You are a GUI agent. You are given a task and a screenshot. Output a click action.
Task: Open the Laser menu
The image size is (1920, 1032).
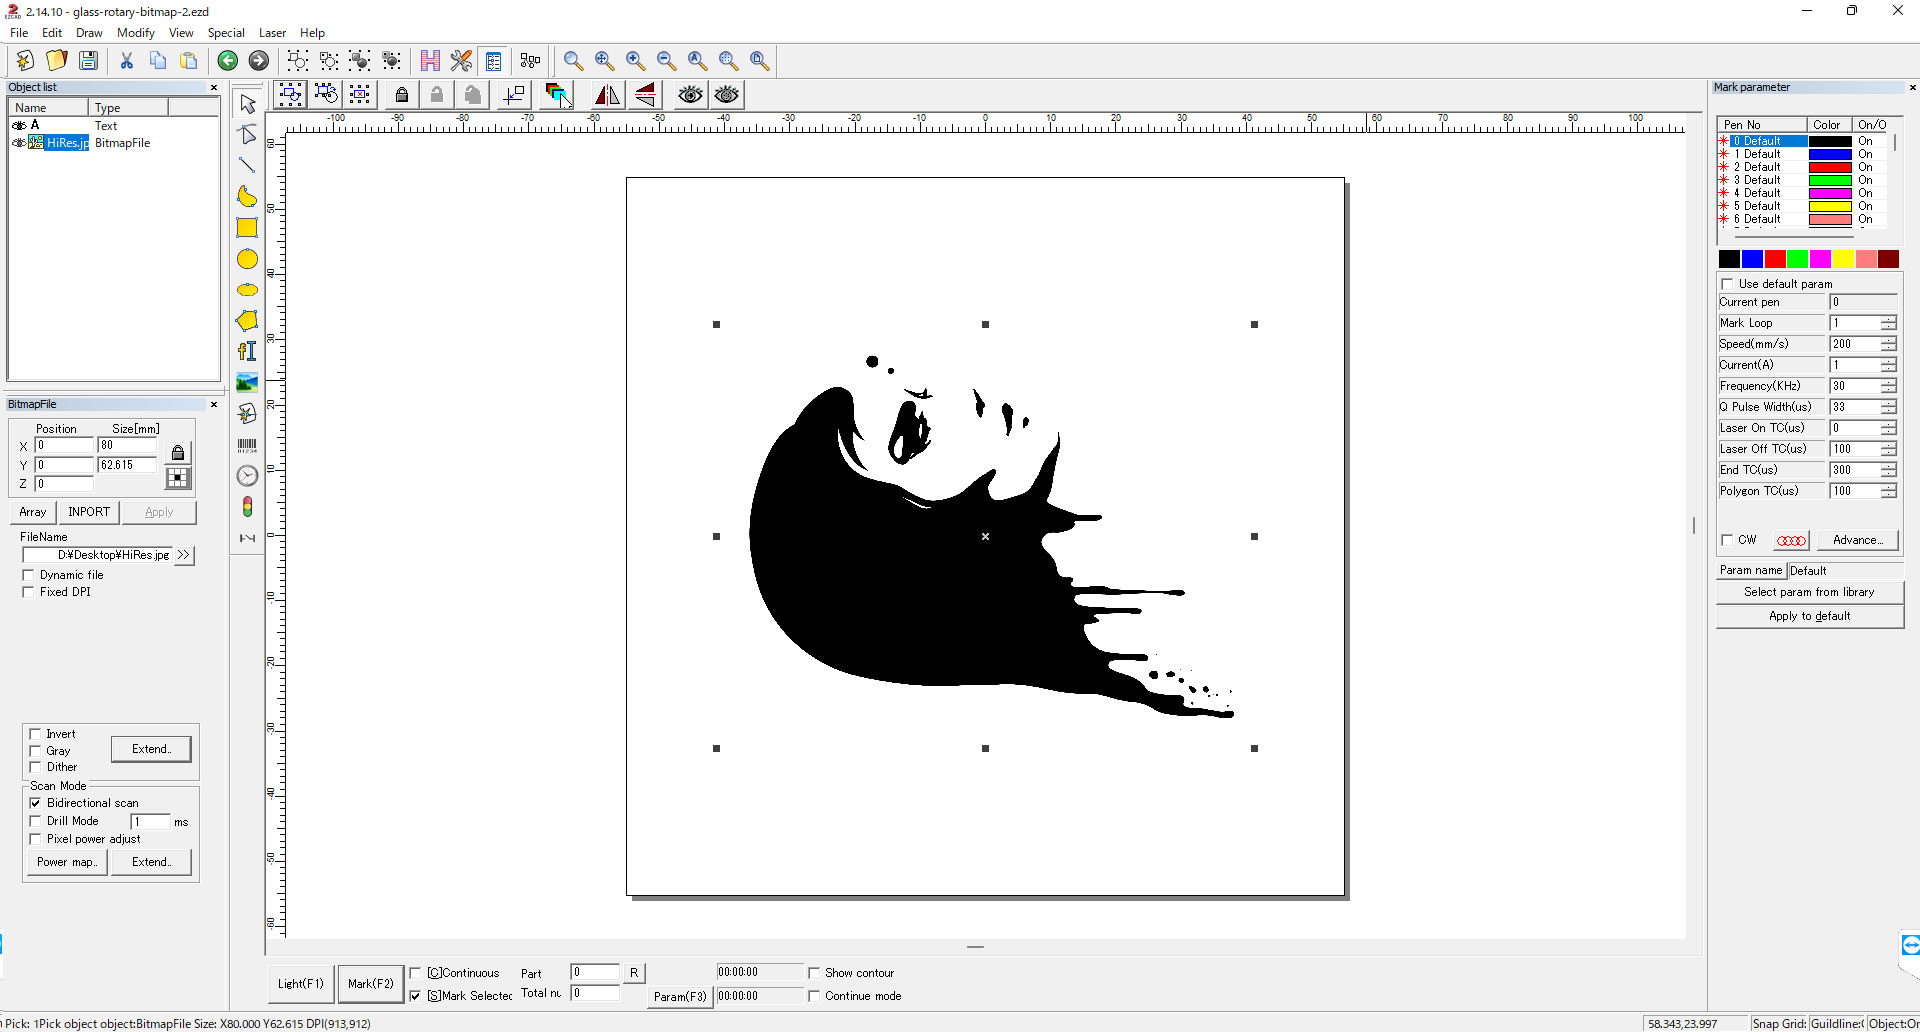272,33
